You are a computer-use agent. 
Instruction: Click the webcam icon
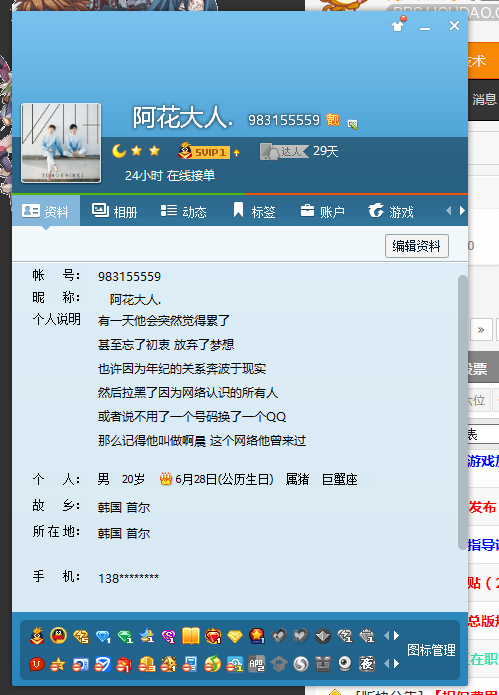[x=345, y=664]
